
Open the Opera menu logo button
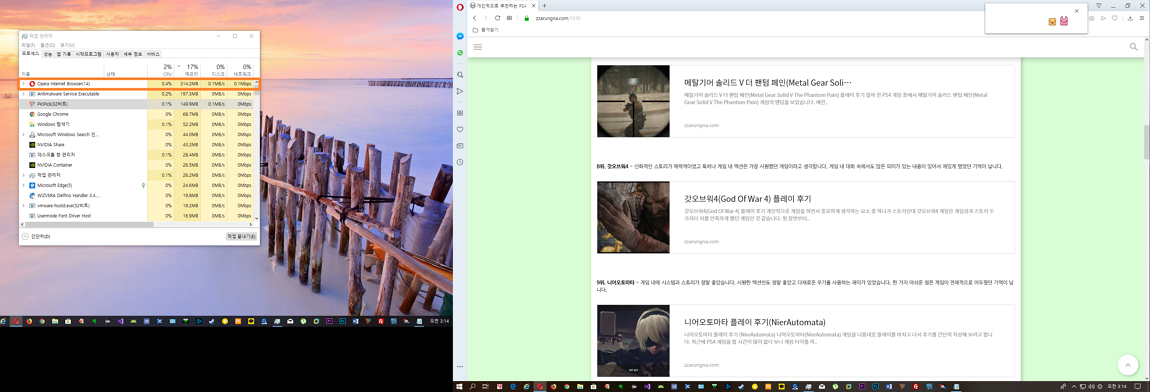(460, 6)
